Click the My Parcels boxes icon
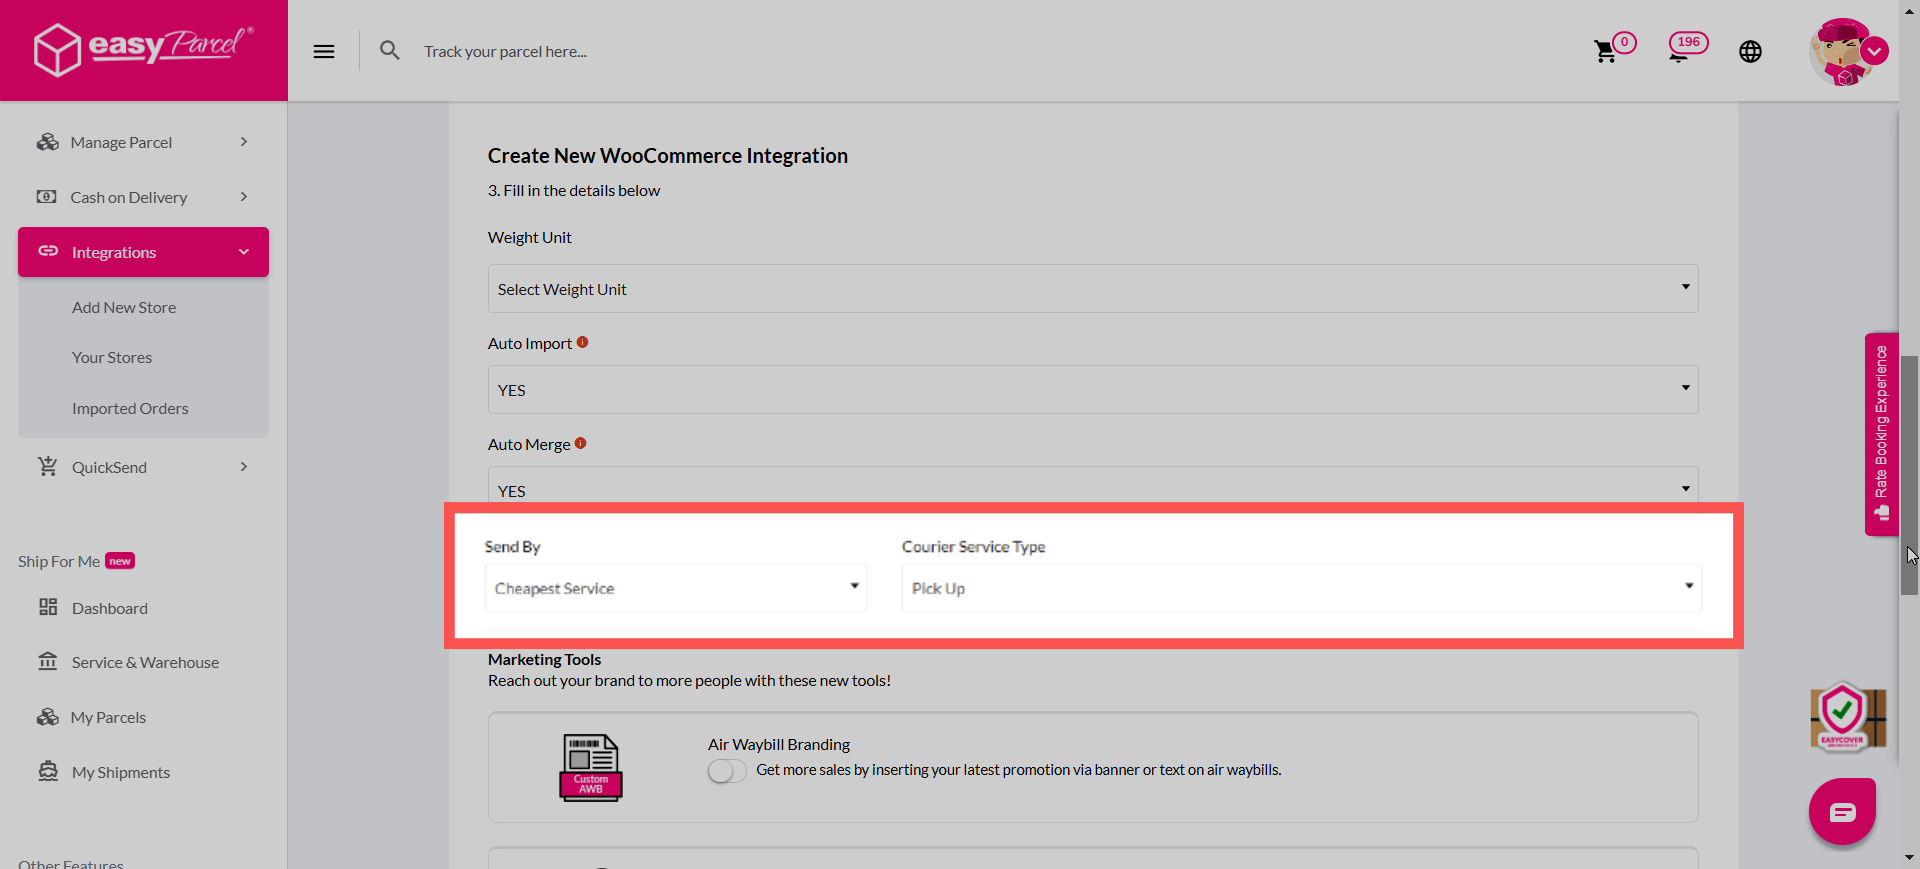 pos(47,717)
